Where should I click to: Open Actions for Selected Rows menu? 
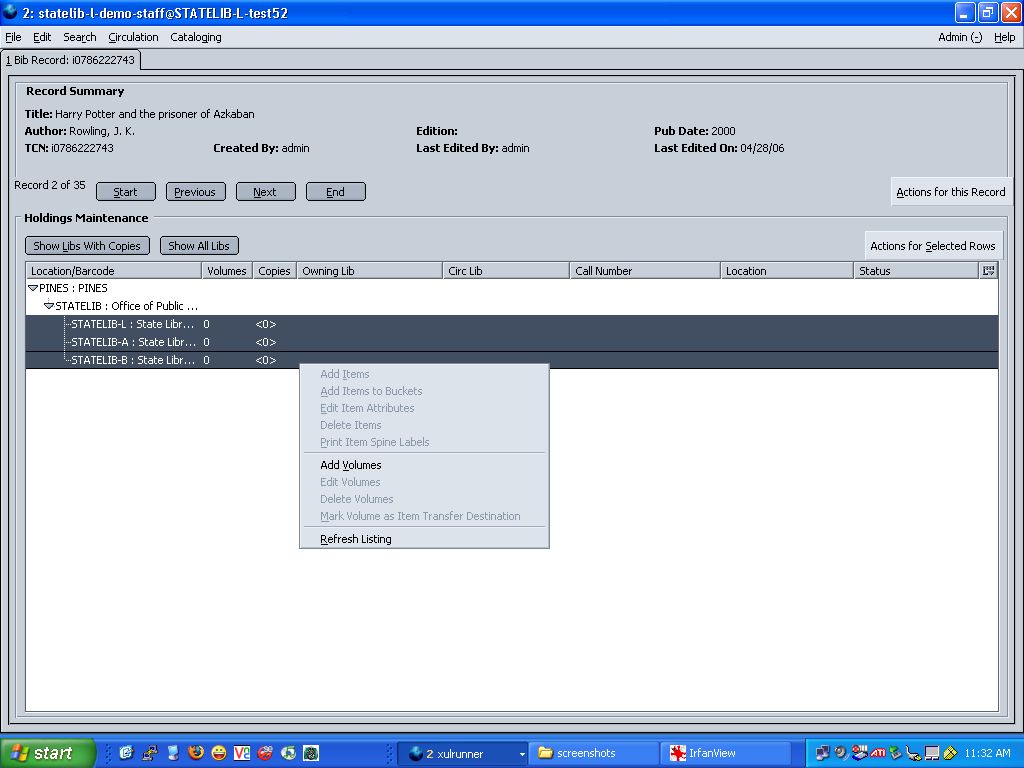[x=933, y=246]
